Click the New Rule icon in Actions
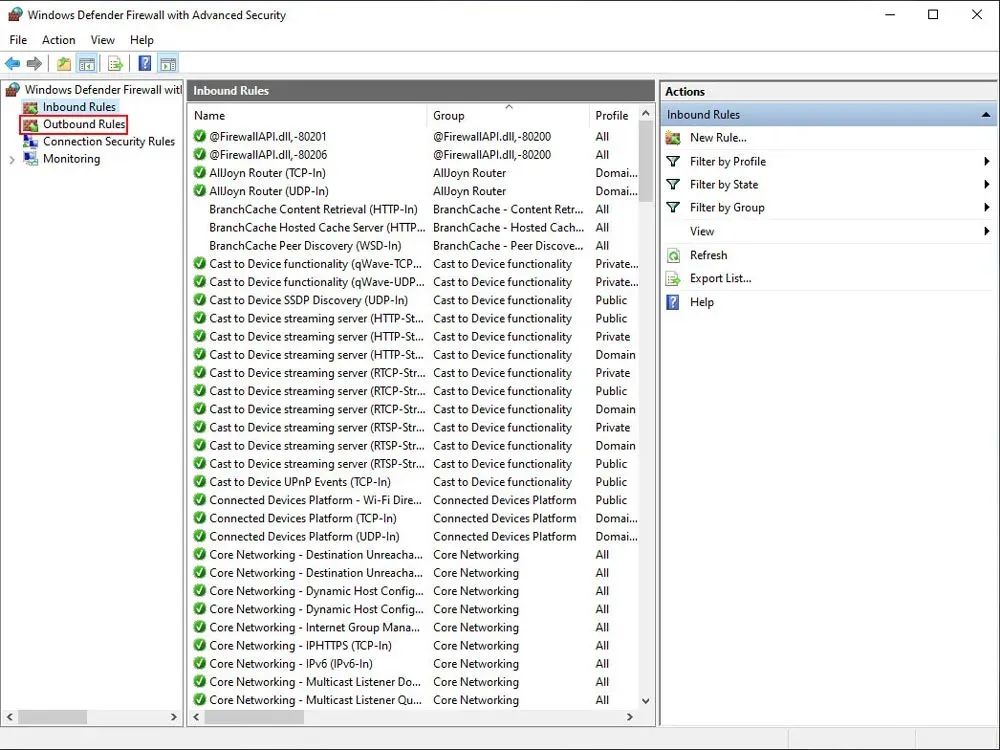Viewport: 1000px width, 750px height. (x=673, y=138)
